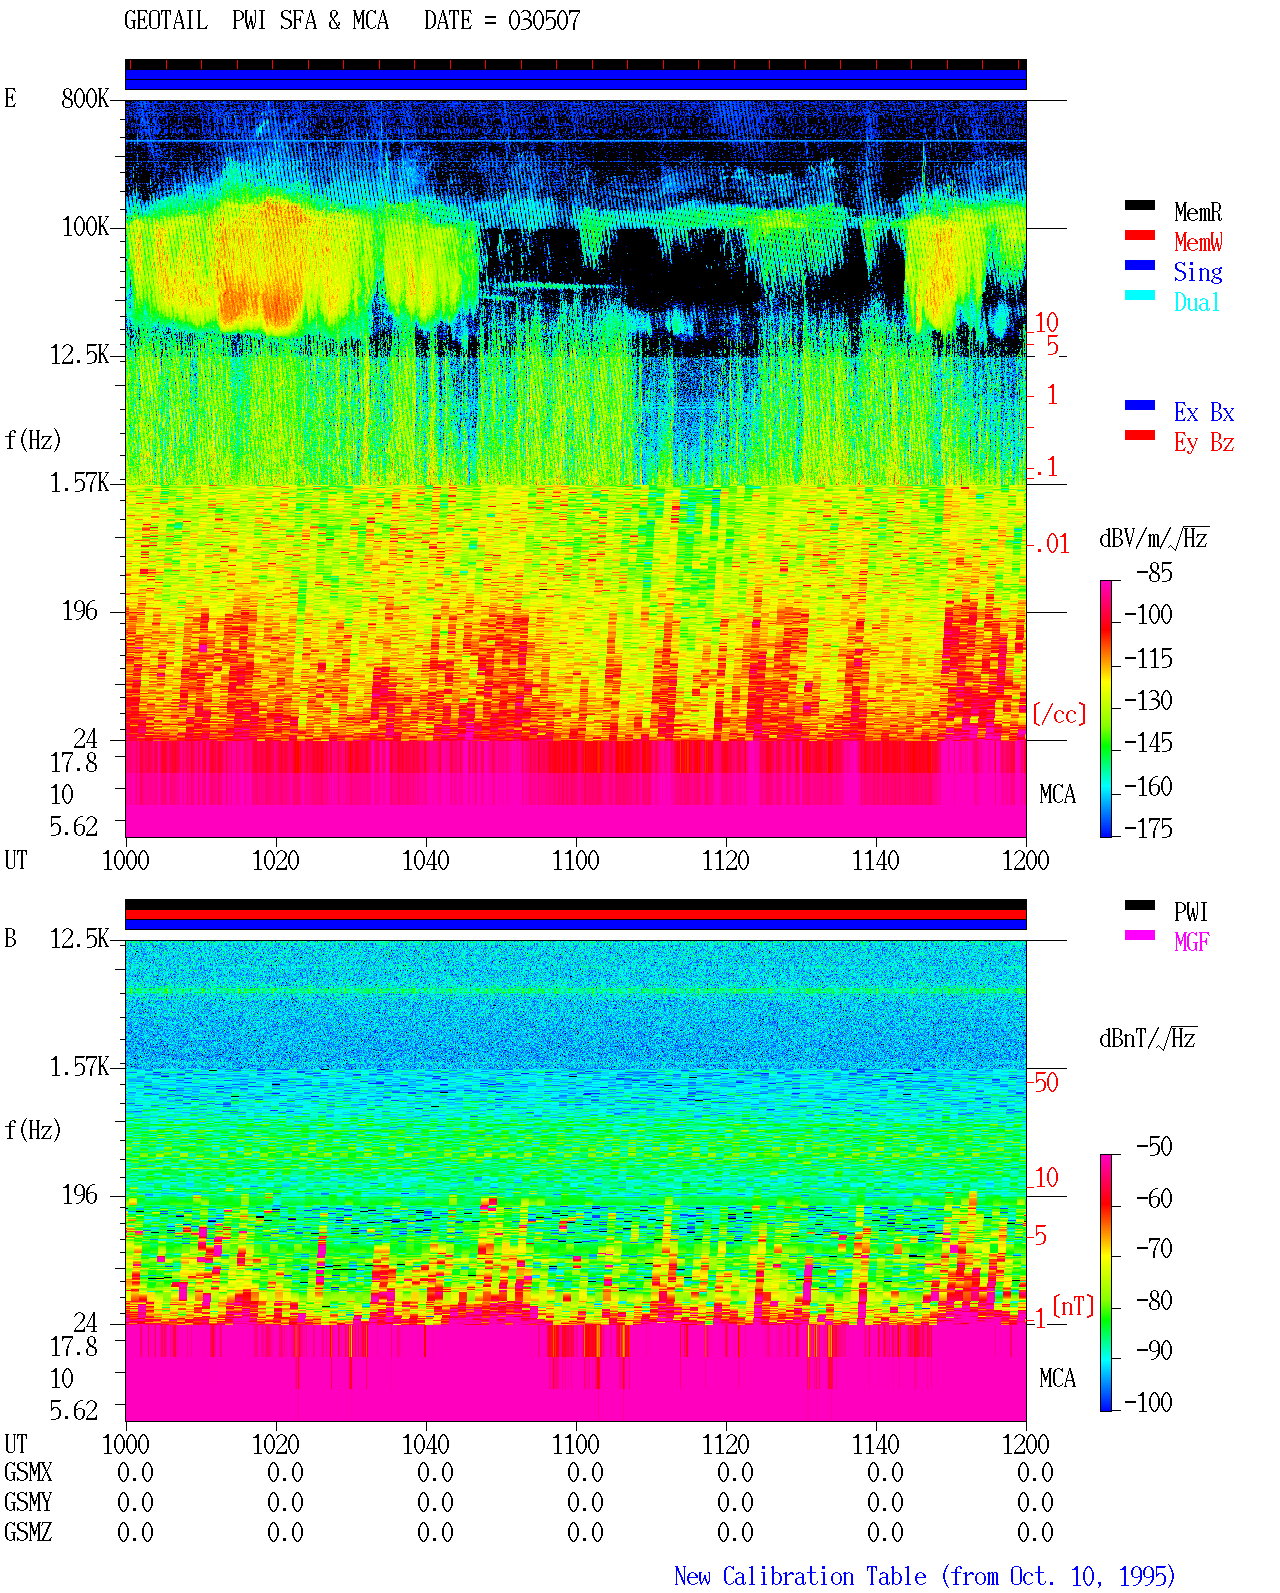
Task: Click the Ey Bz legend label
Action: (1204, 442)
